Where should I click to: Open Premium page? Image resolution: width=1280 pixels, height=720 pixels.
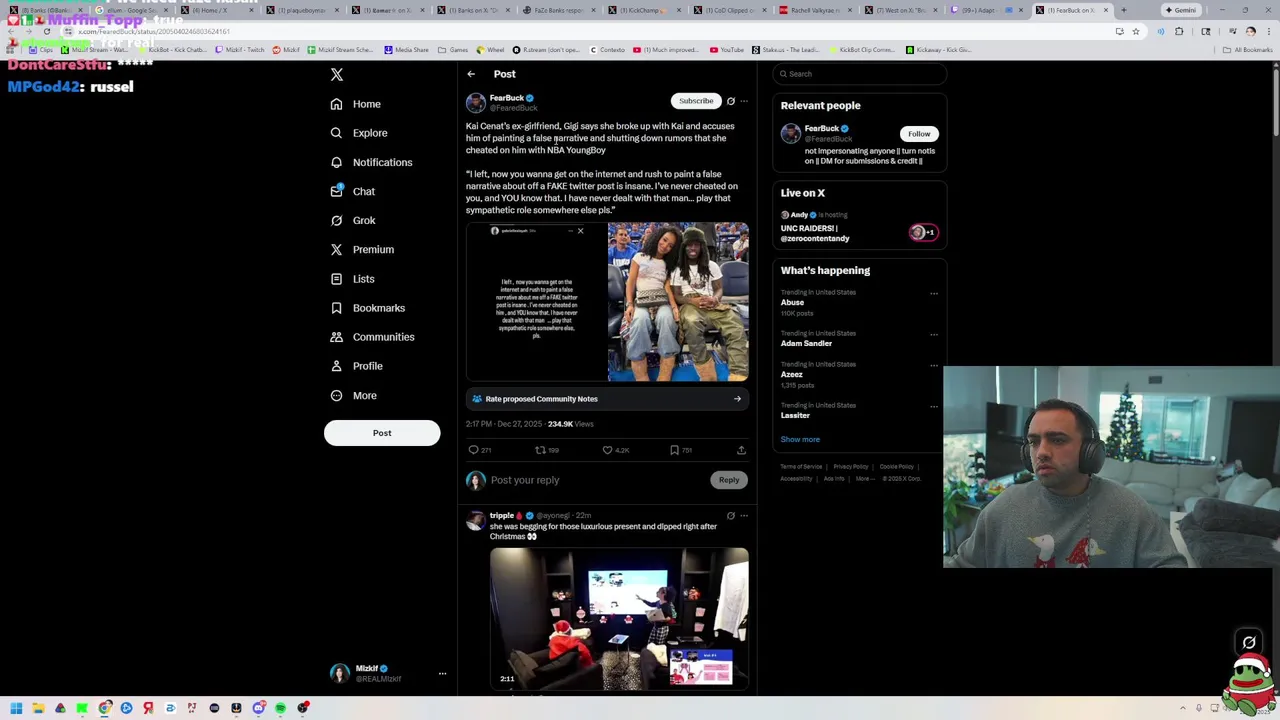[x=362, y=249]
